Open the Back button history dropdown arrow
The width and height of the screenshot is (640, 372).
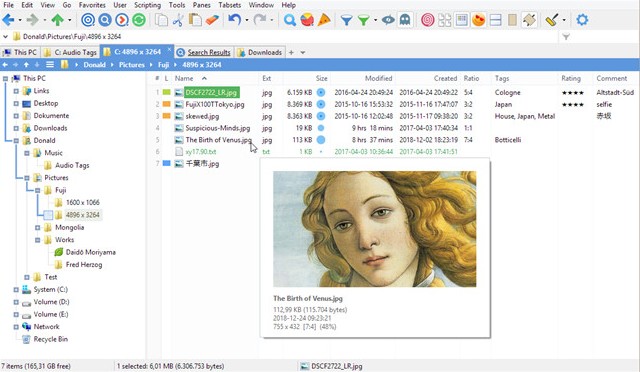20,20
